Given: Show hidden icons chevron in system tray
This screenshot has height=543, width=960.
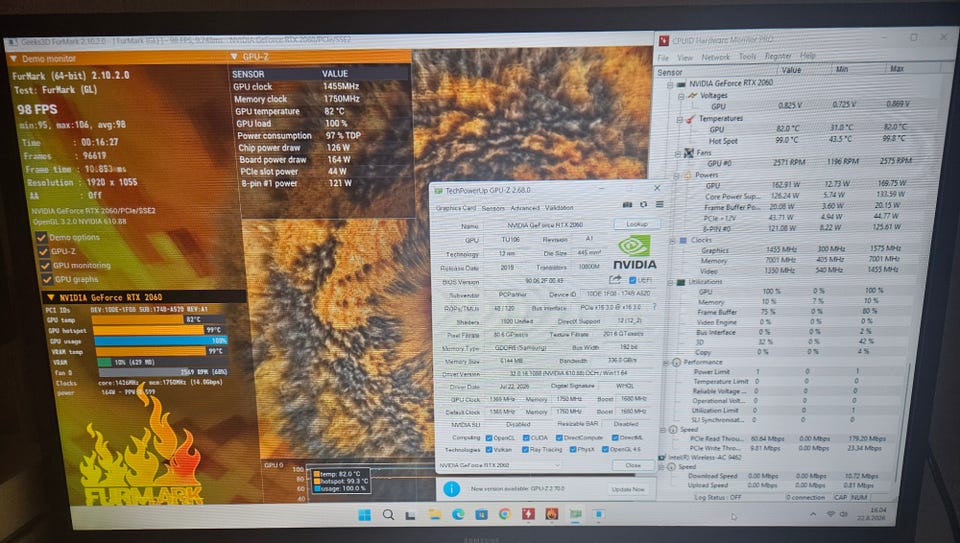Looking at the screenshot, I should pyautogui.click(x=813, y=514).
